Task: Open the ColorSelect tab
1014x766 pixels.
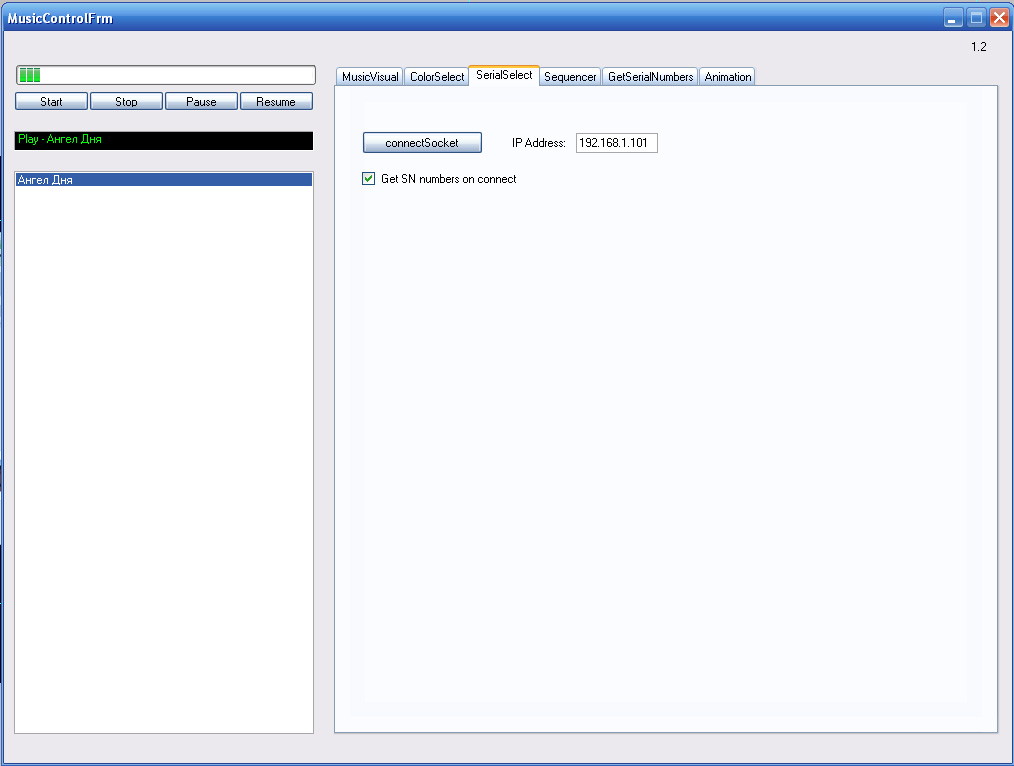Action: (x=437, y=77)
